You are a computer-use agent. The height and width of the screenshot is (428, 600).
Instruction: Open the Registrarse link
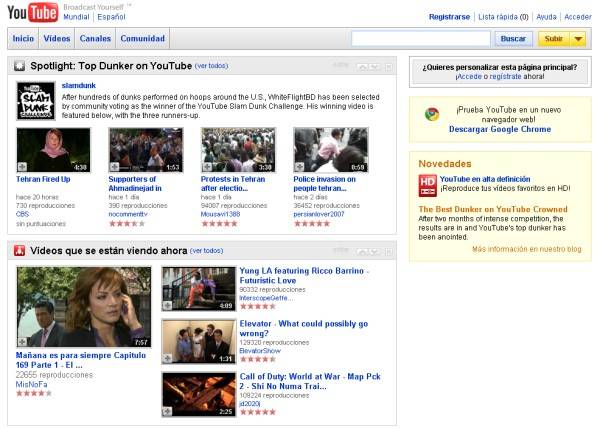pos(449,17)
